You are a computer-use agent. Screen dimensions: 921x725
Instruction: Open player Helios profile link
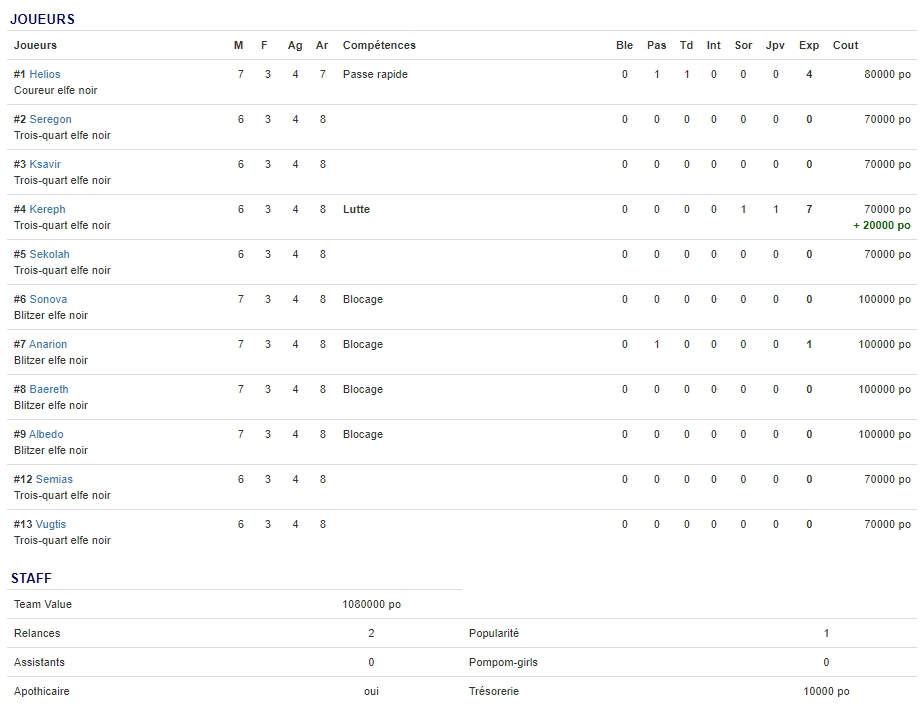pyautogui.click(x=45, y=74)
